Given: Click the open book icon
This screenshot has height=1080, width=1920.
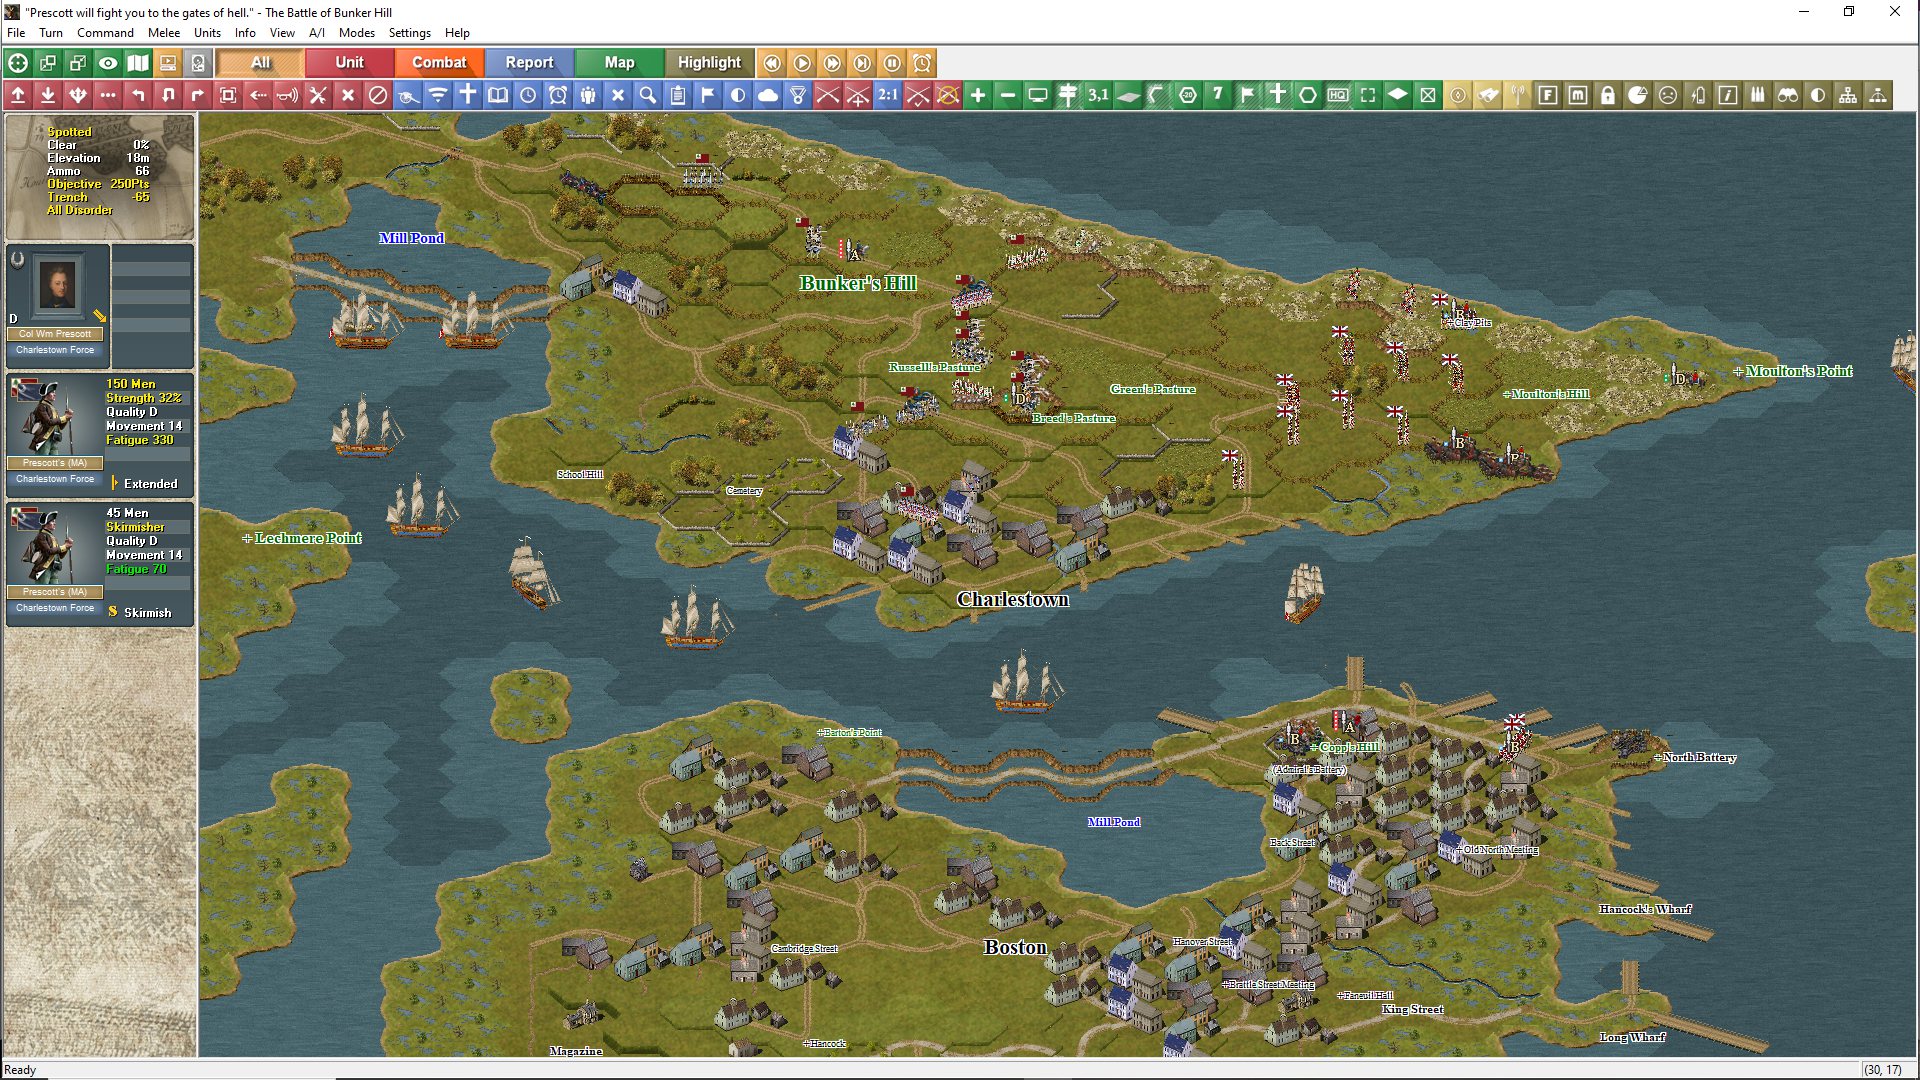Looking at the screenshot, I should [498, 95].
